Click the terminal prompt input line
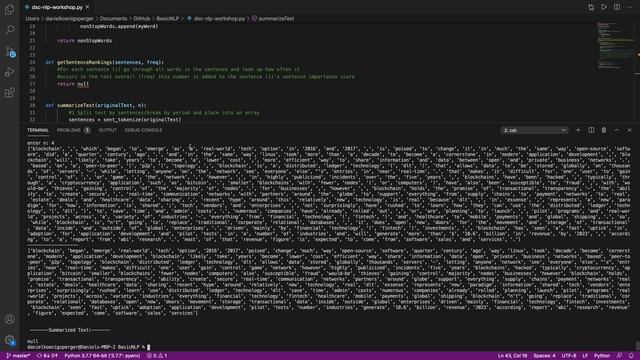640x360 pixels. click(x=89, y=347)
